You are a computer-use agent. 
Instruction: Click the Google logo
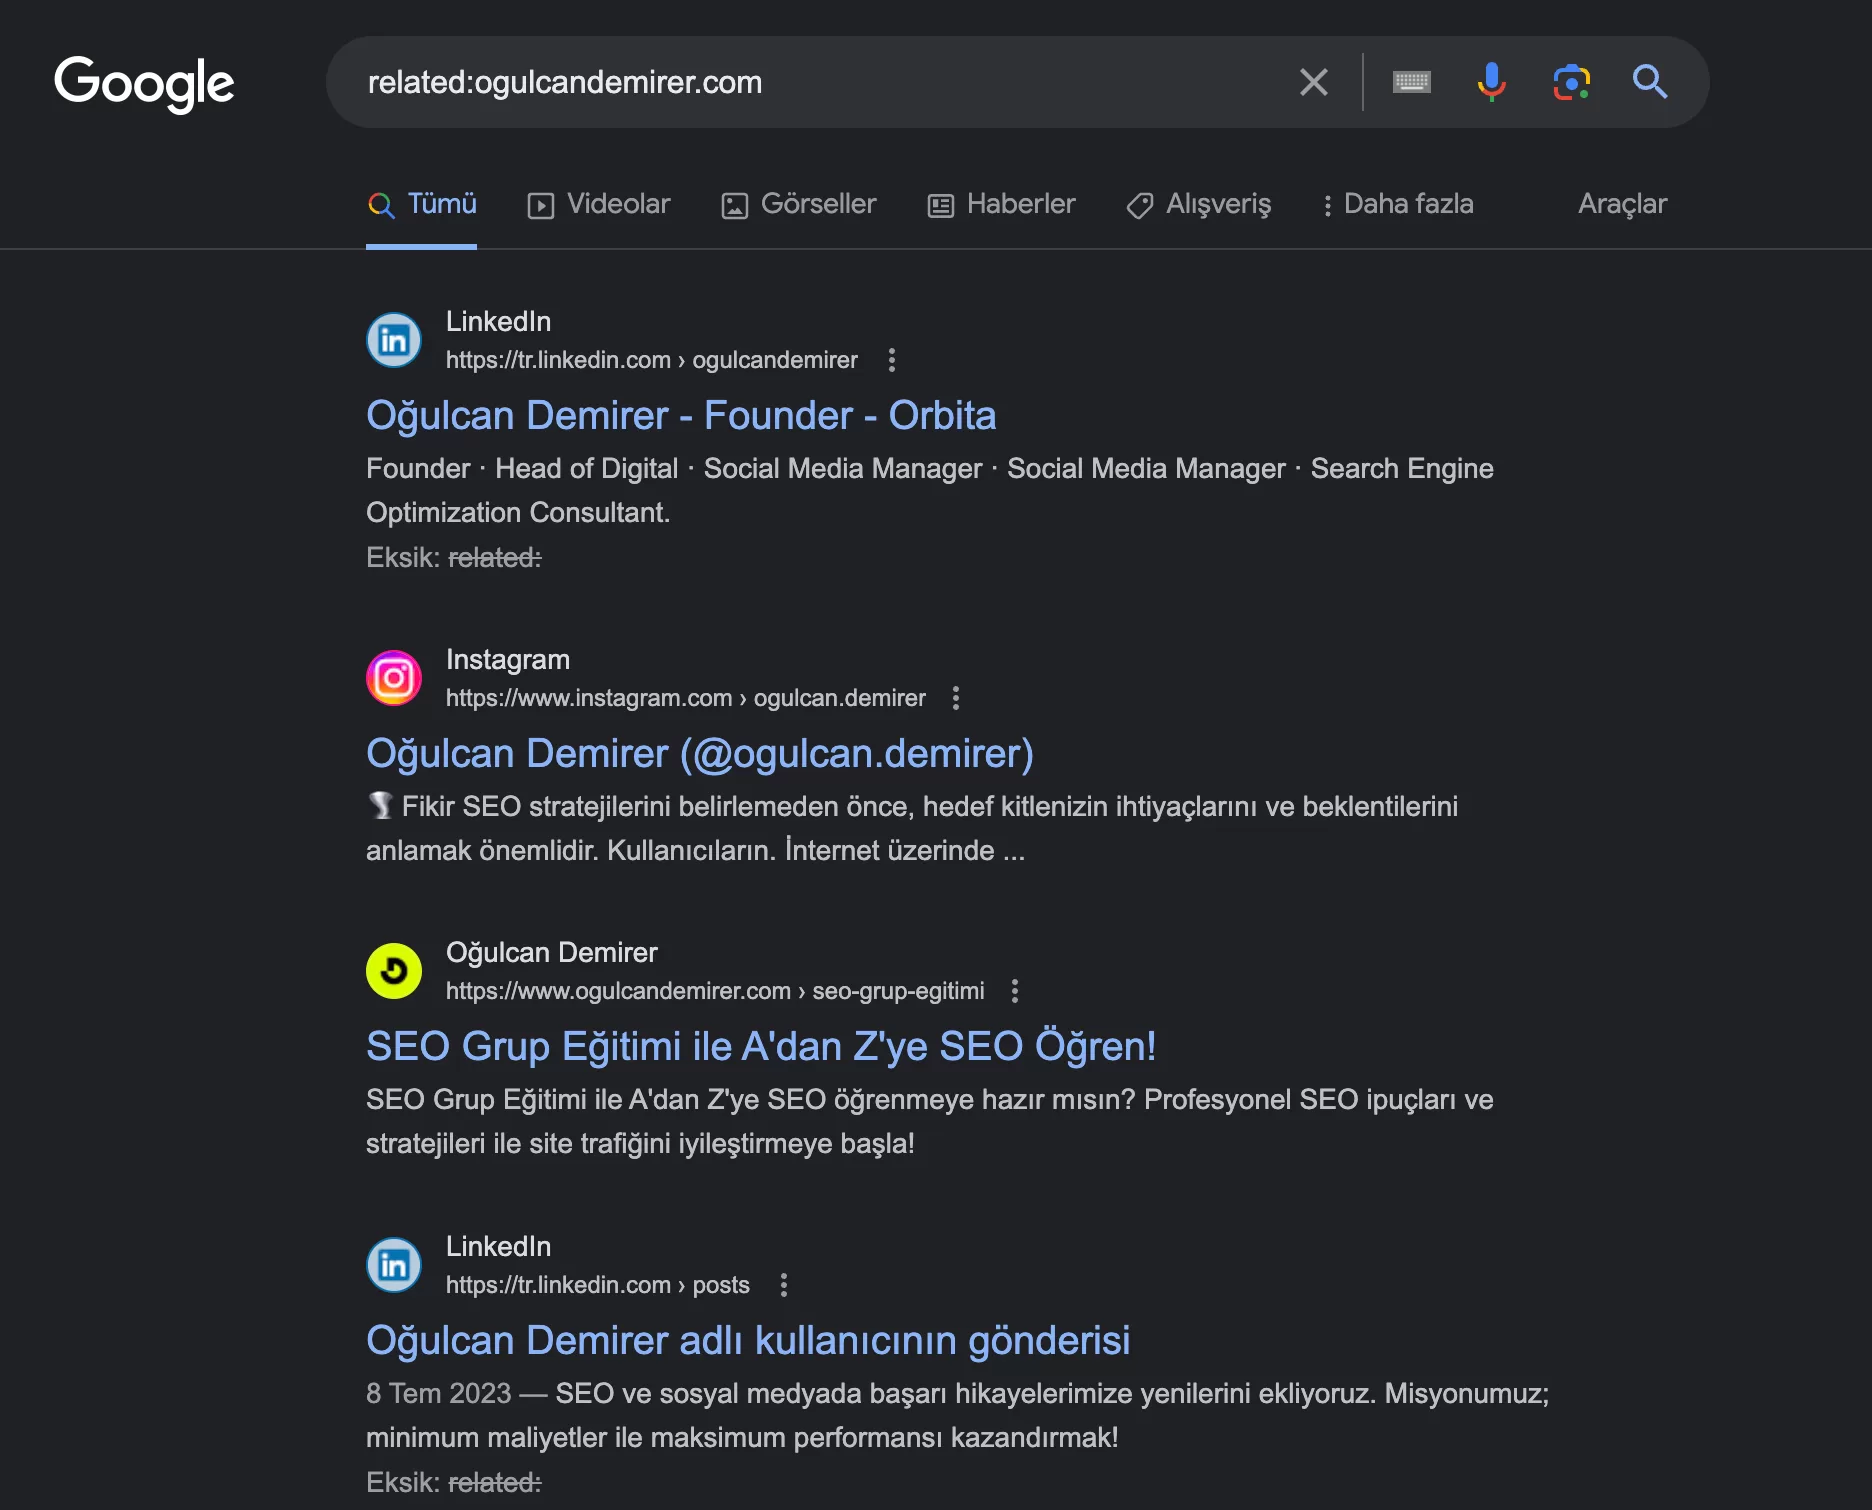(x=144, y=83)
